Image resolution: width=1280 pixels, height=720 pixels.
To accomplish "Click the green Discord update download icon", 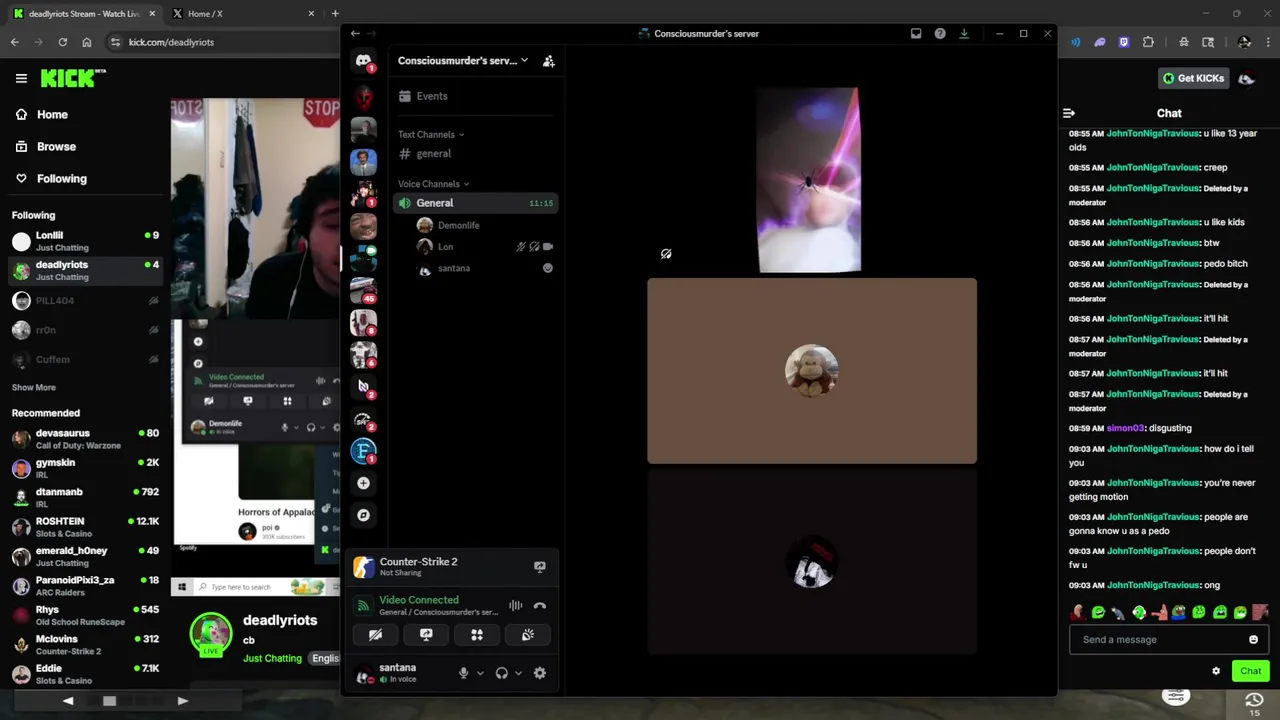I will [x=964, y=33].
